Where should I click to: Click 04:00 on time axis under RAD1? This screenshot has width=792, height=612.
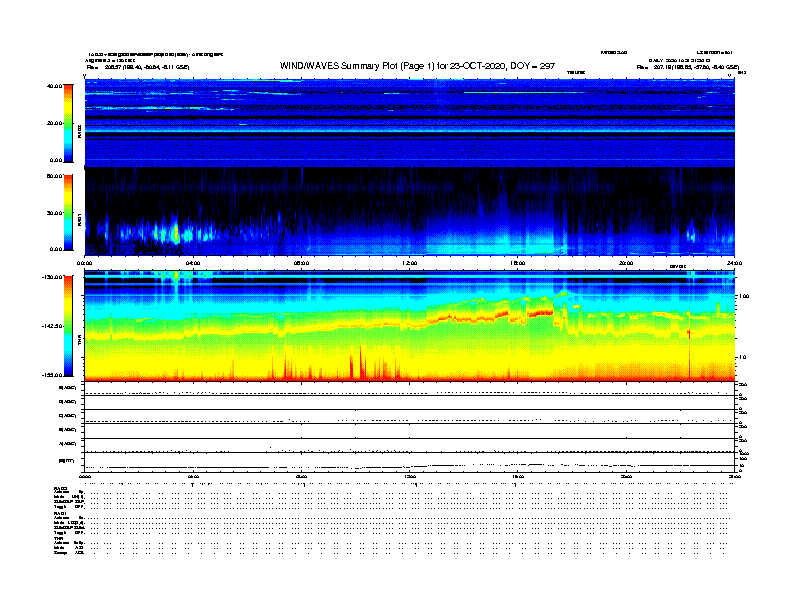(x=193, y=263)
